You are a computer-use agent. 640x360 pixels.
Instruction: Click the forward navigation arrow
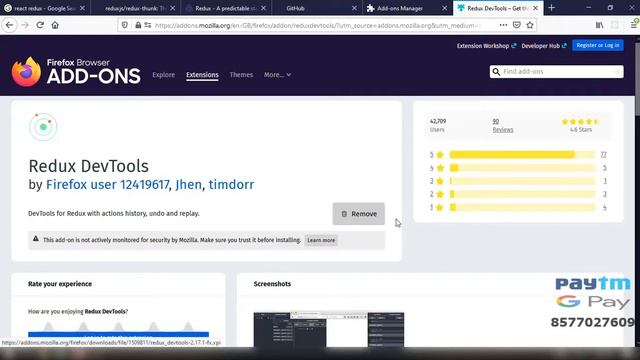coord(25,25)
